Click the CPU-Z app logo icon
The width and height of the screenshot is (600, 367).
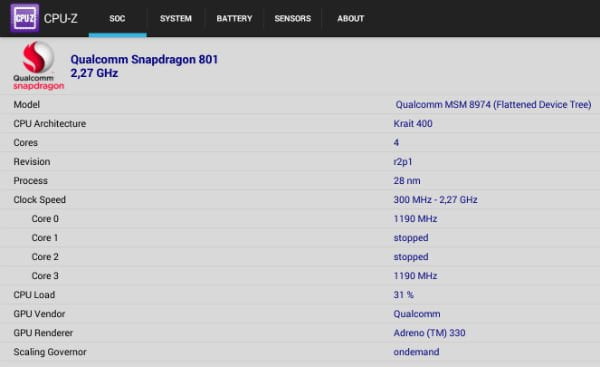tap(24, 18)
